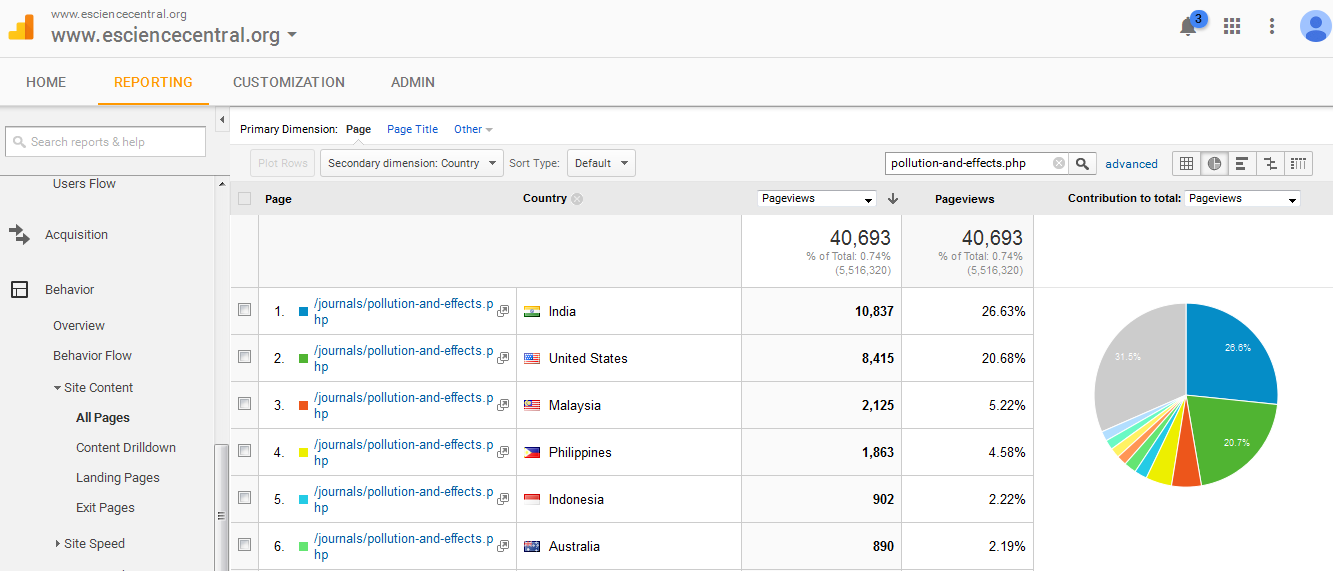Select the REPORTING tab

[x=153, y=82]
